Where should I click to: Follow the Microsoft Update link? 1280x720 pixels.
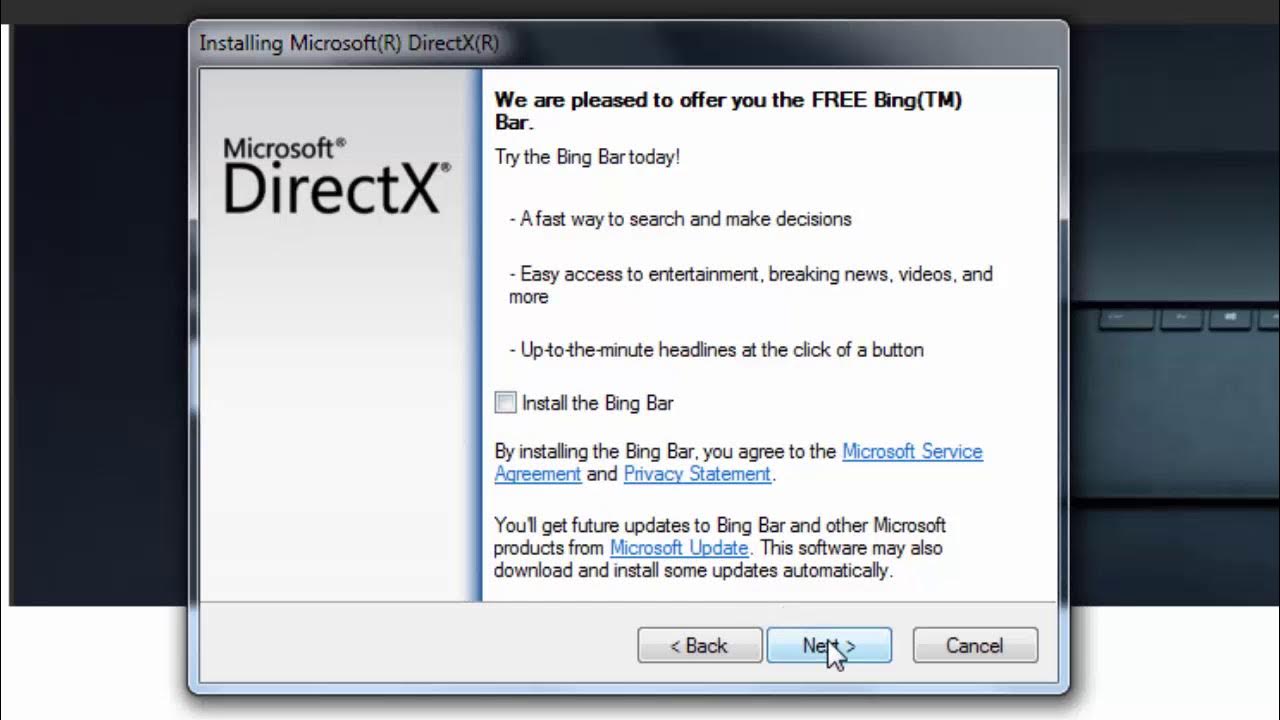point(679,548)
